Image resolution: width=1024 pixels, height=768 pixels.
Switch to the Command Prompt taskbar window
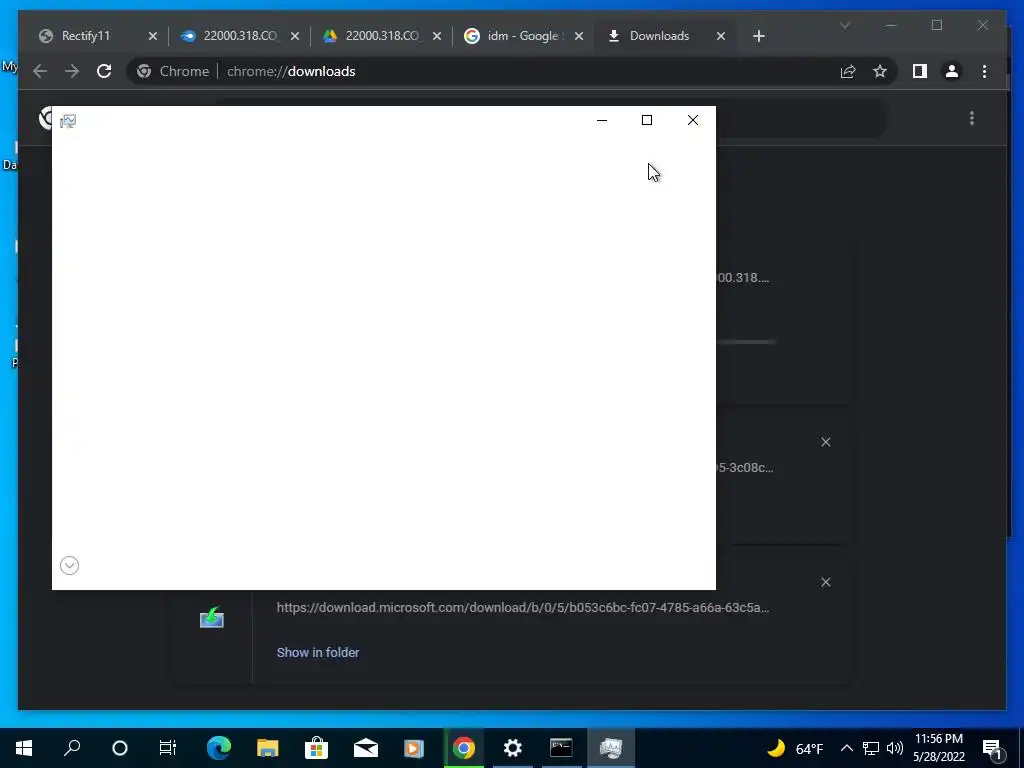tap(561, 748)
